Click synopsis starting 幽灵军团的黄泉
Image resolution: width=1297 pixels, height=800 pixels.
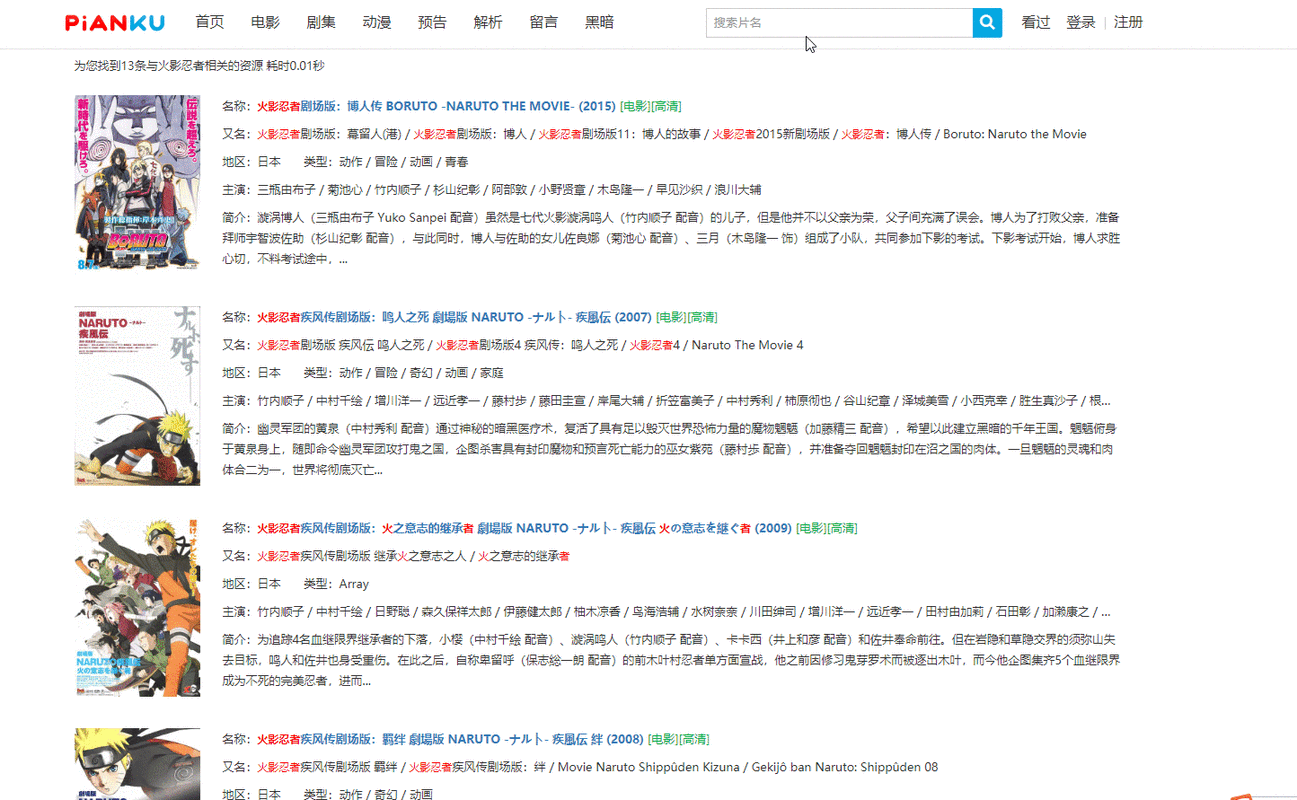tap(670, 449)
